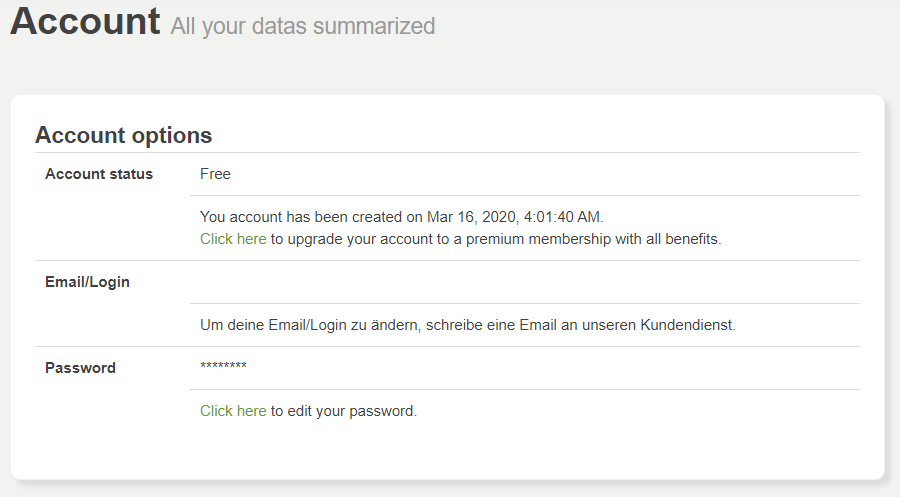Viewport: 900px width, 497px height.
Task: Click the "to edit your password" text
Action: pos(343,411)
